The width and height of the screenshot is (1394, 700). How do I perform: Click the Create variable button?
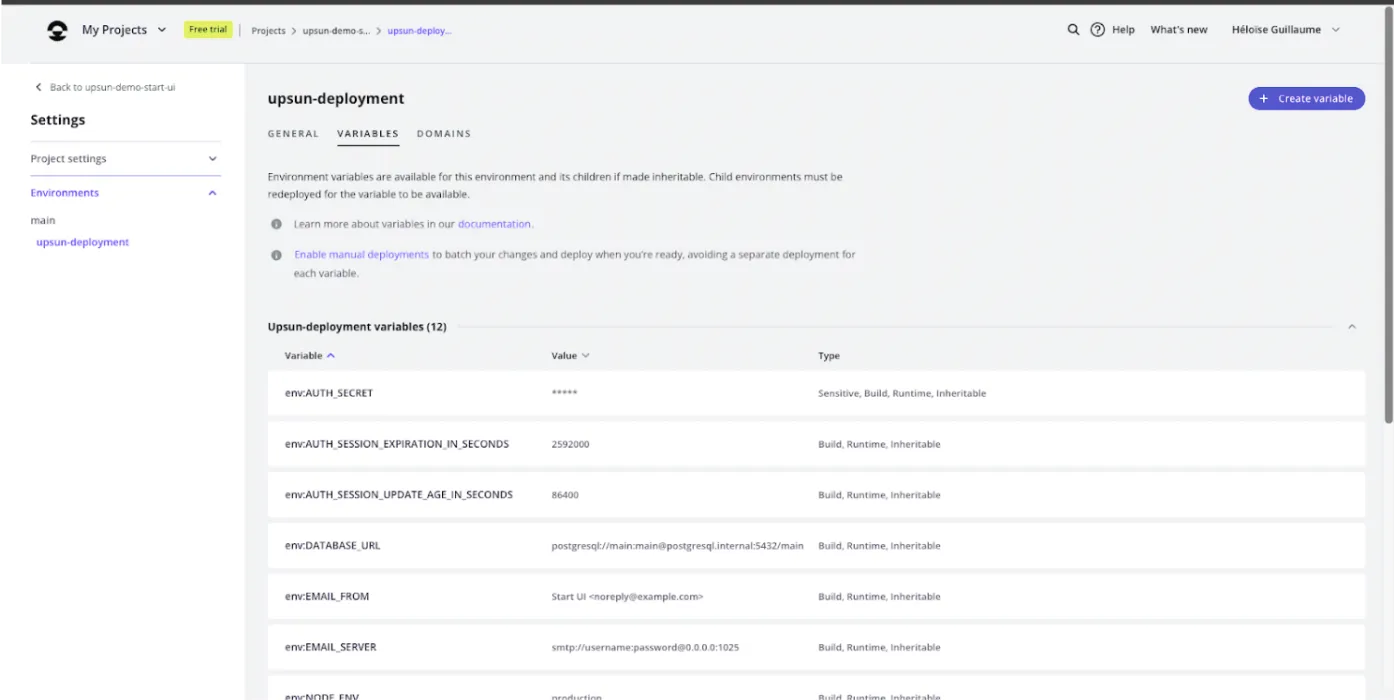coord(1306,98)
